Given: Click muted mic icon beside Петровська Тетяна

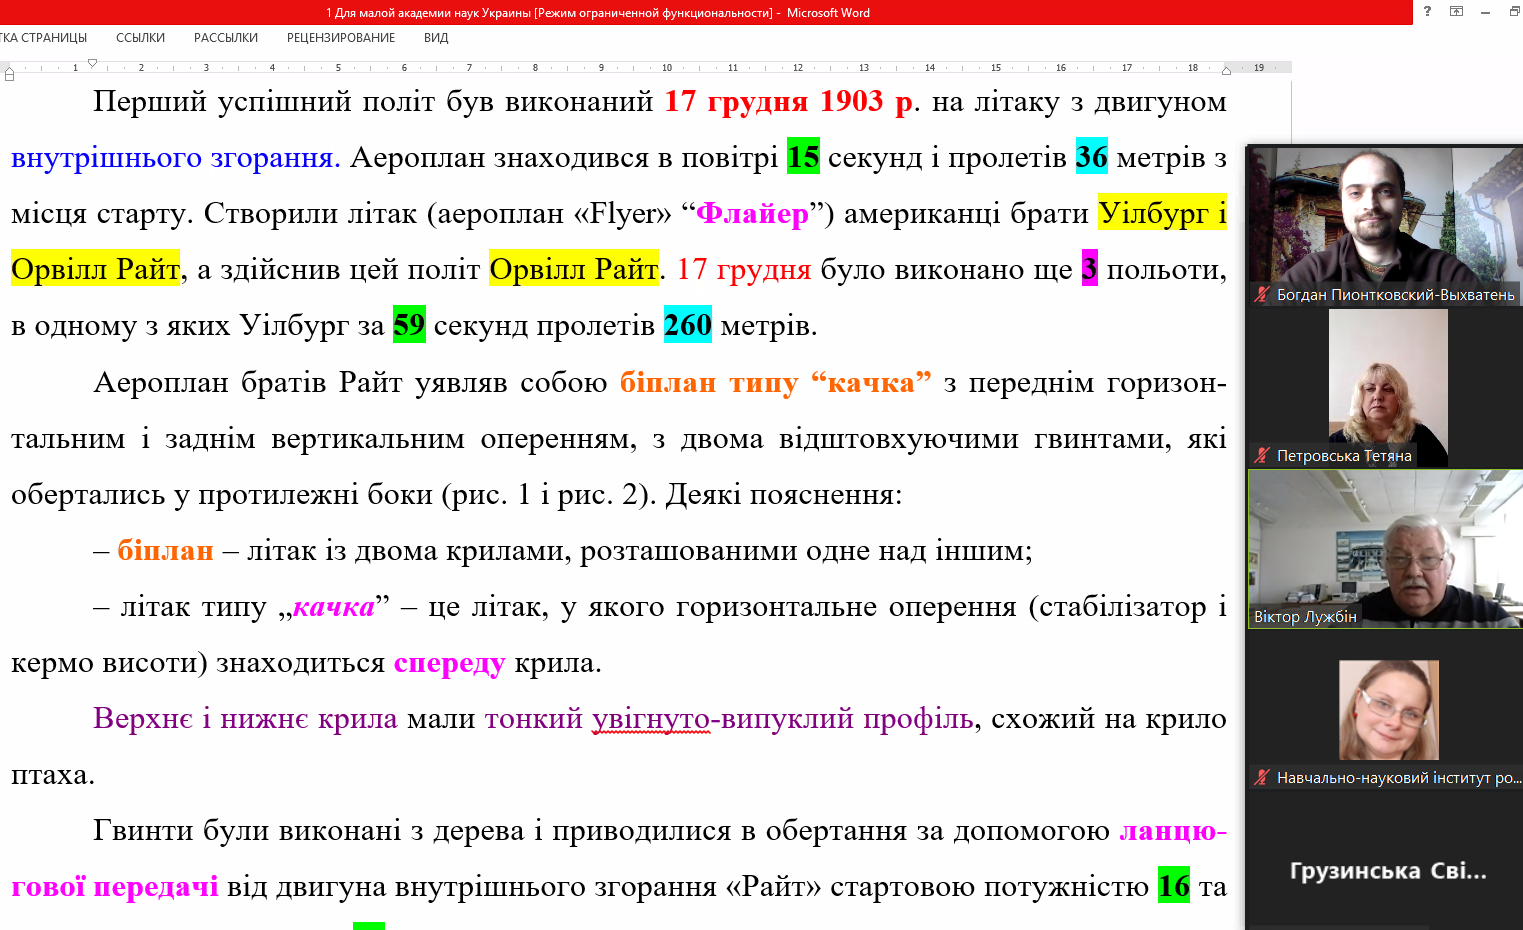Looking at the screenshot, I should point(1262,456).
